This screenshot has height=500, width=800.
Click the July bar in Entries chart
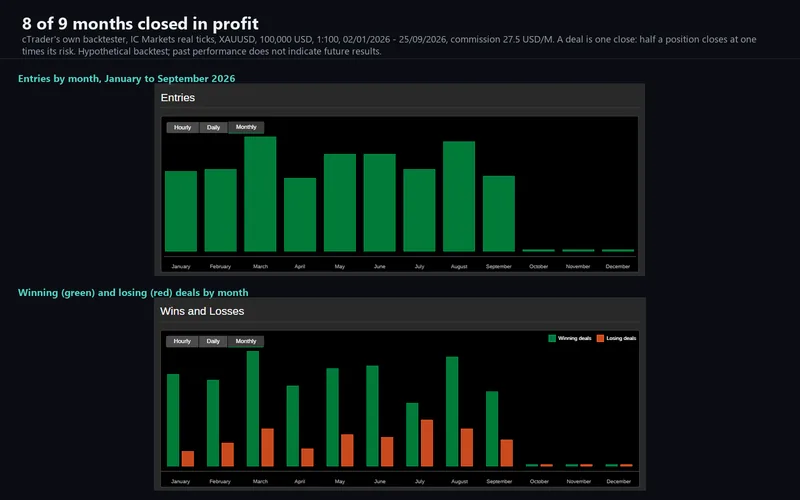[419, 210]
